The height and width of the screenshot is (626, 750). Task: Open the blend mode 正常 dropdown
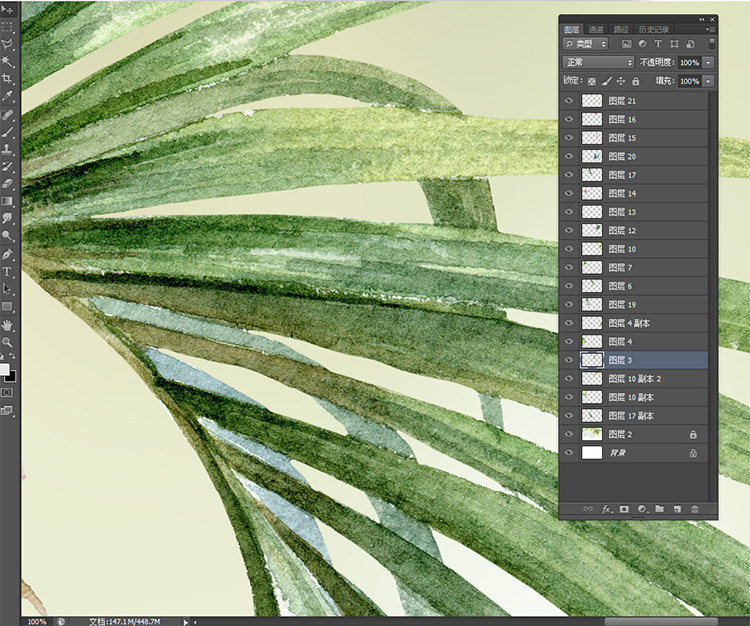(598, 62)
